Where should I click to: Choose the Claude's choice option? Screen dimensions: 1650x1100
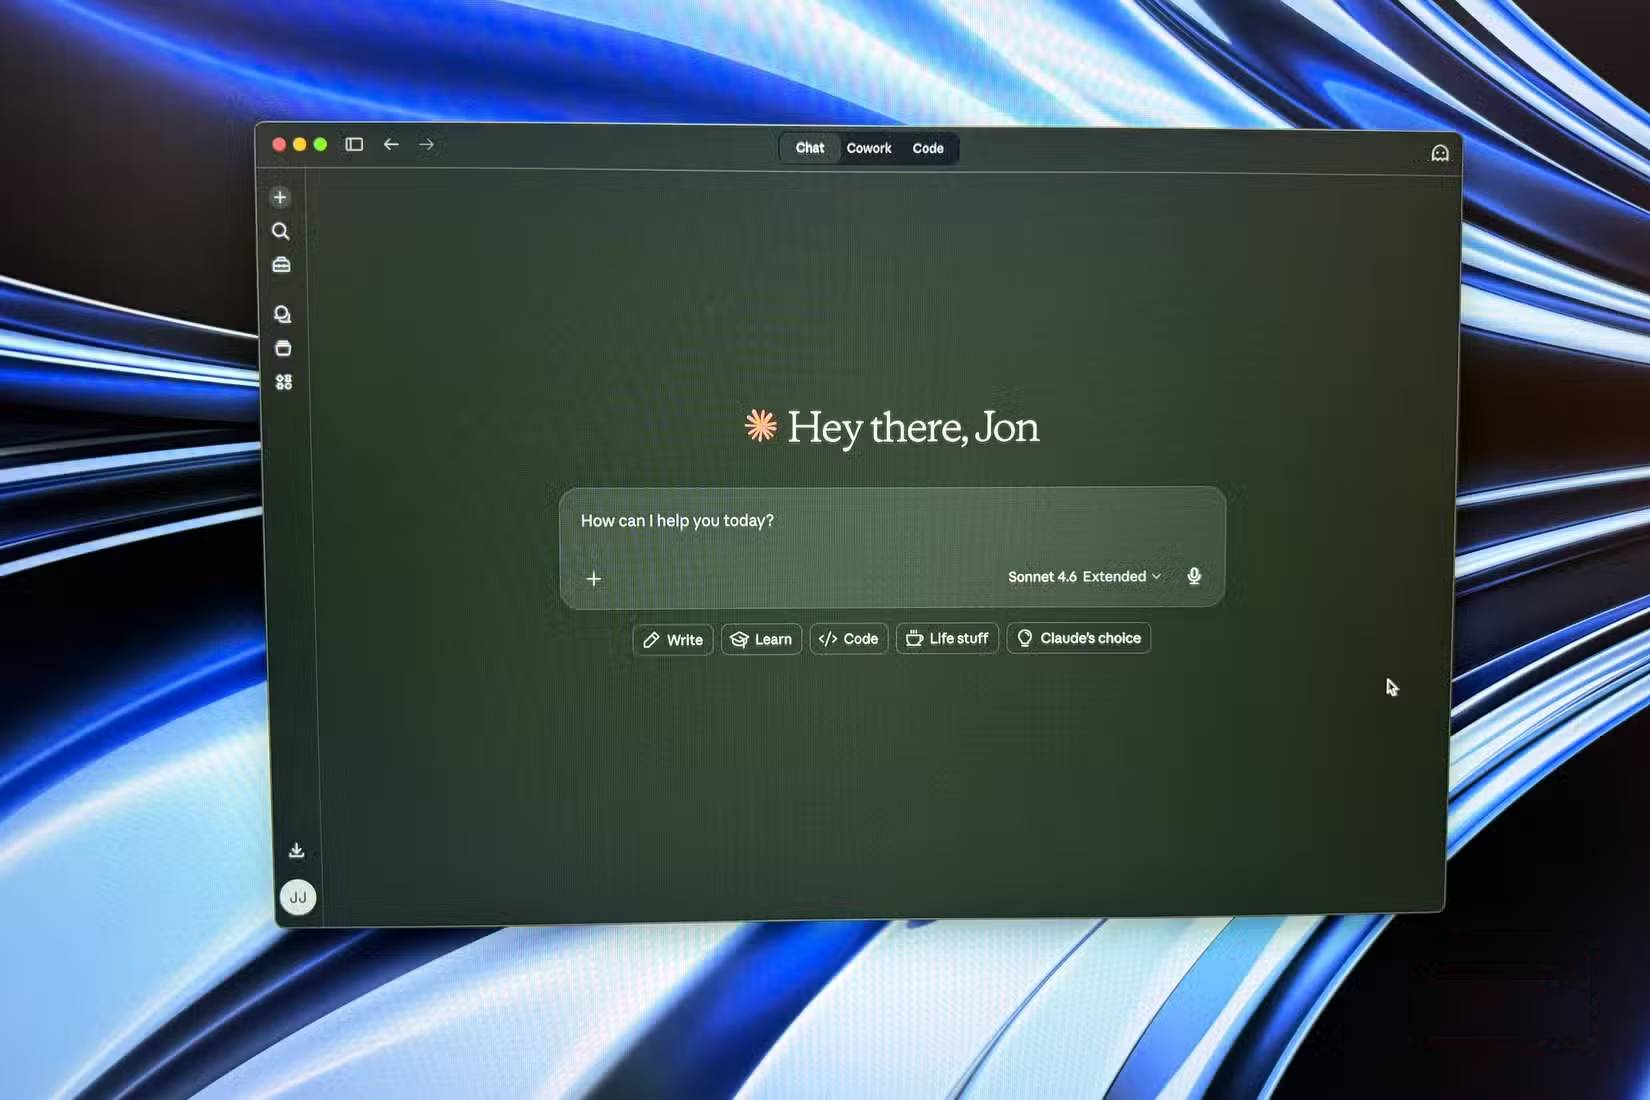point(1078,638)
